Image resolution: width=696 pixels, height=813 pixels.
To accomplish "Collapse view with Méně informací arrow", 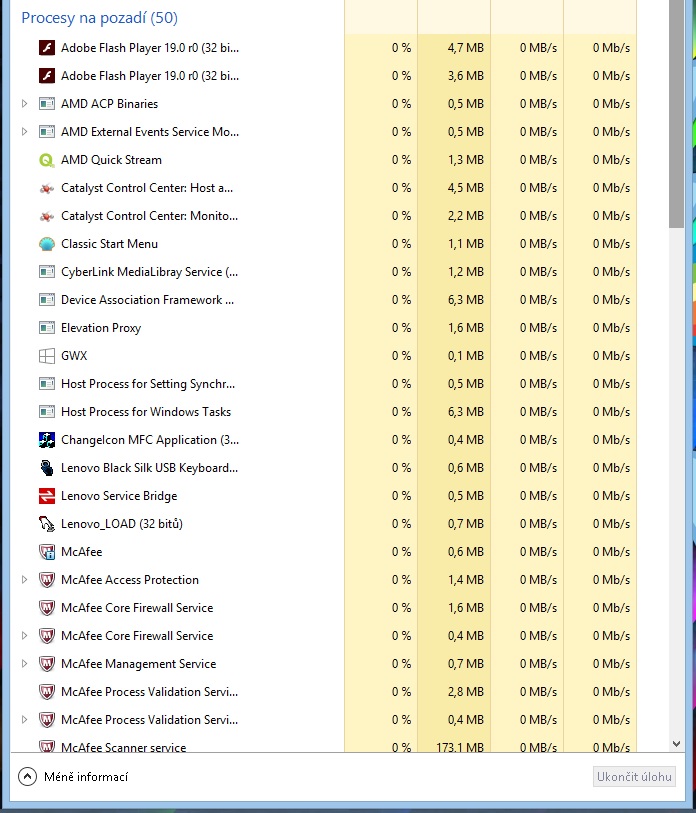I will pyautogui.click(x=27, y=777).
